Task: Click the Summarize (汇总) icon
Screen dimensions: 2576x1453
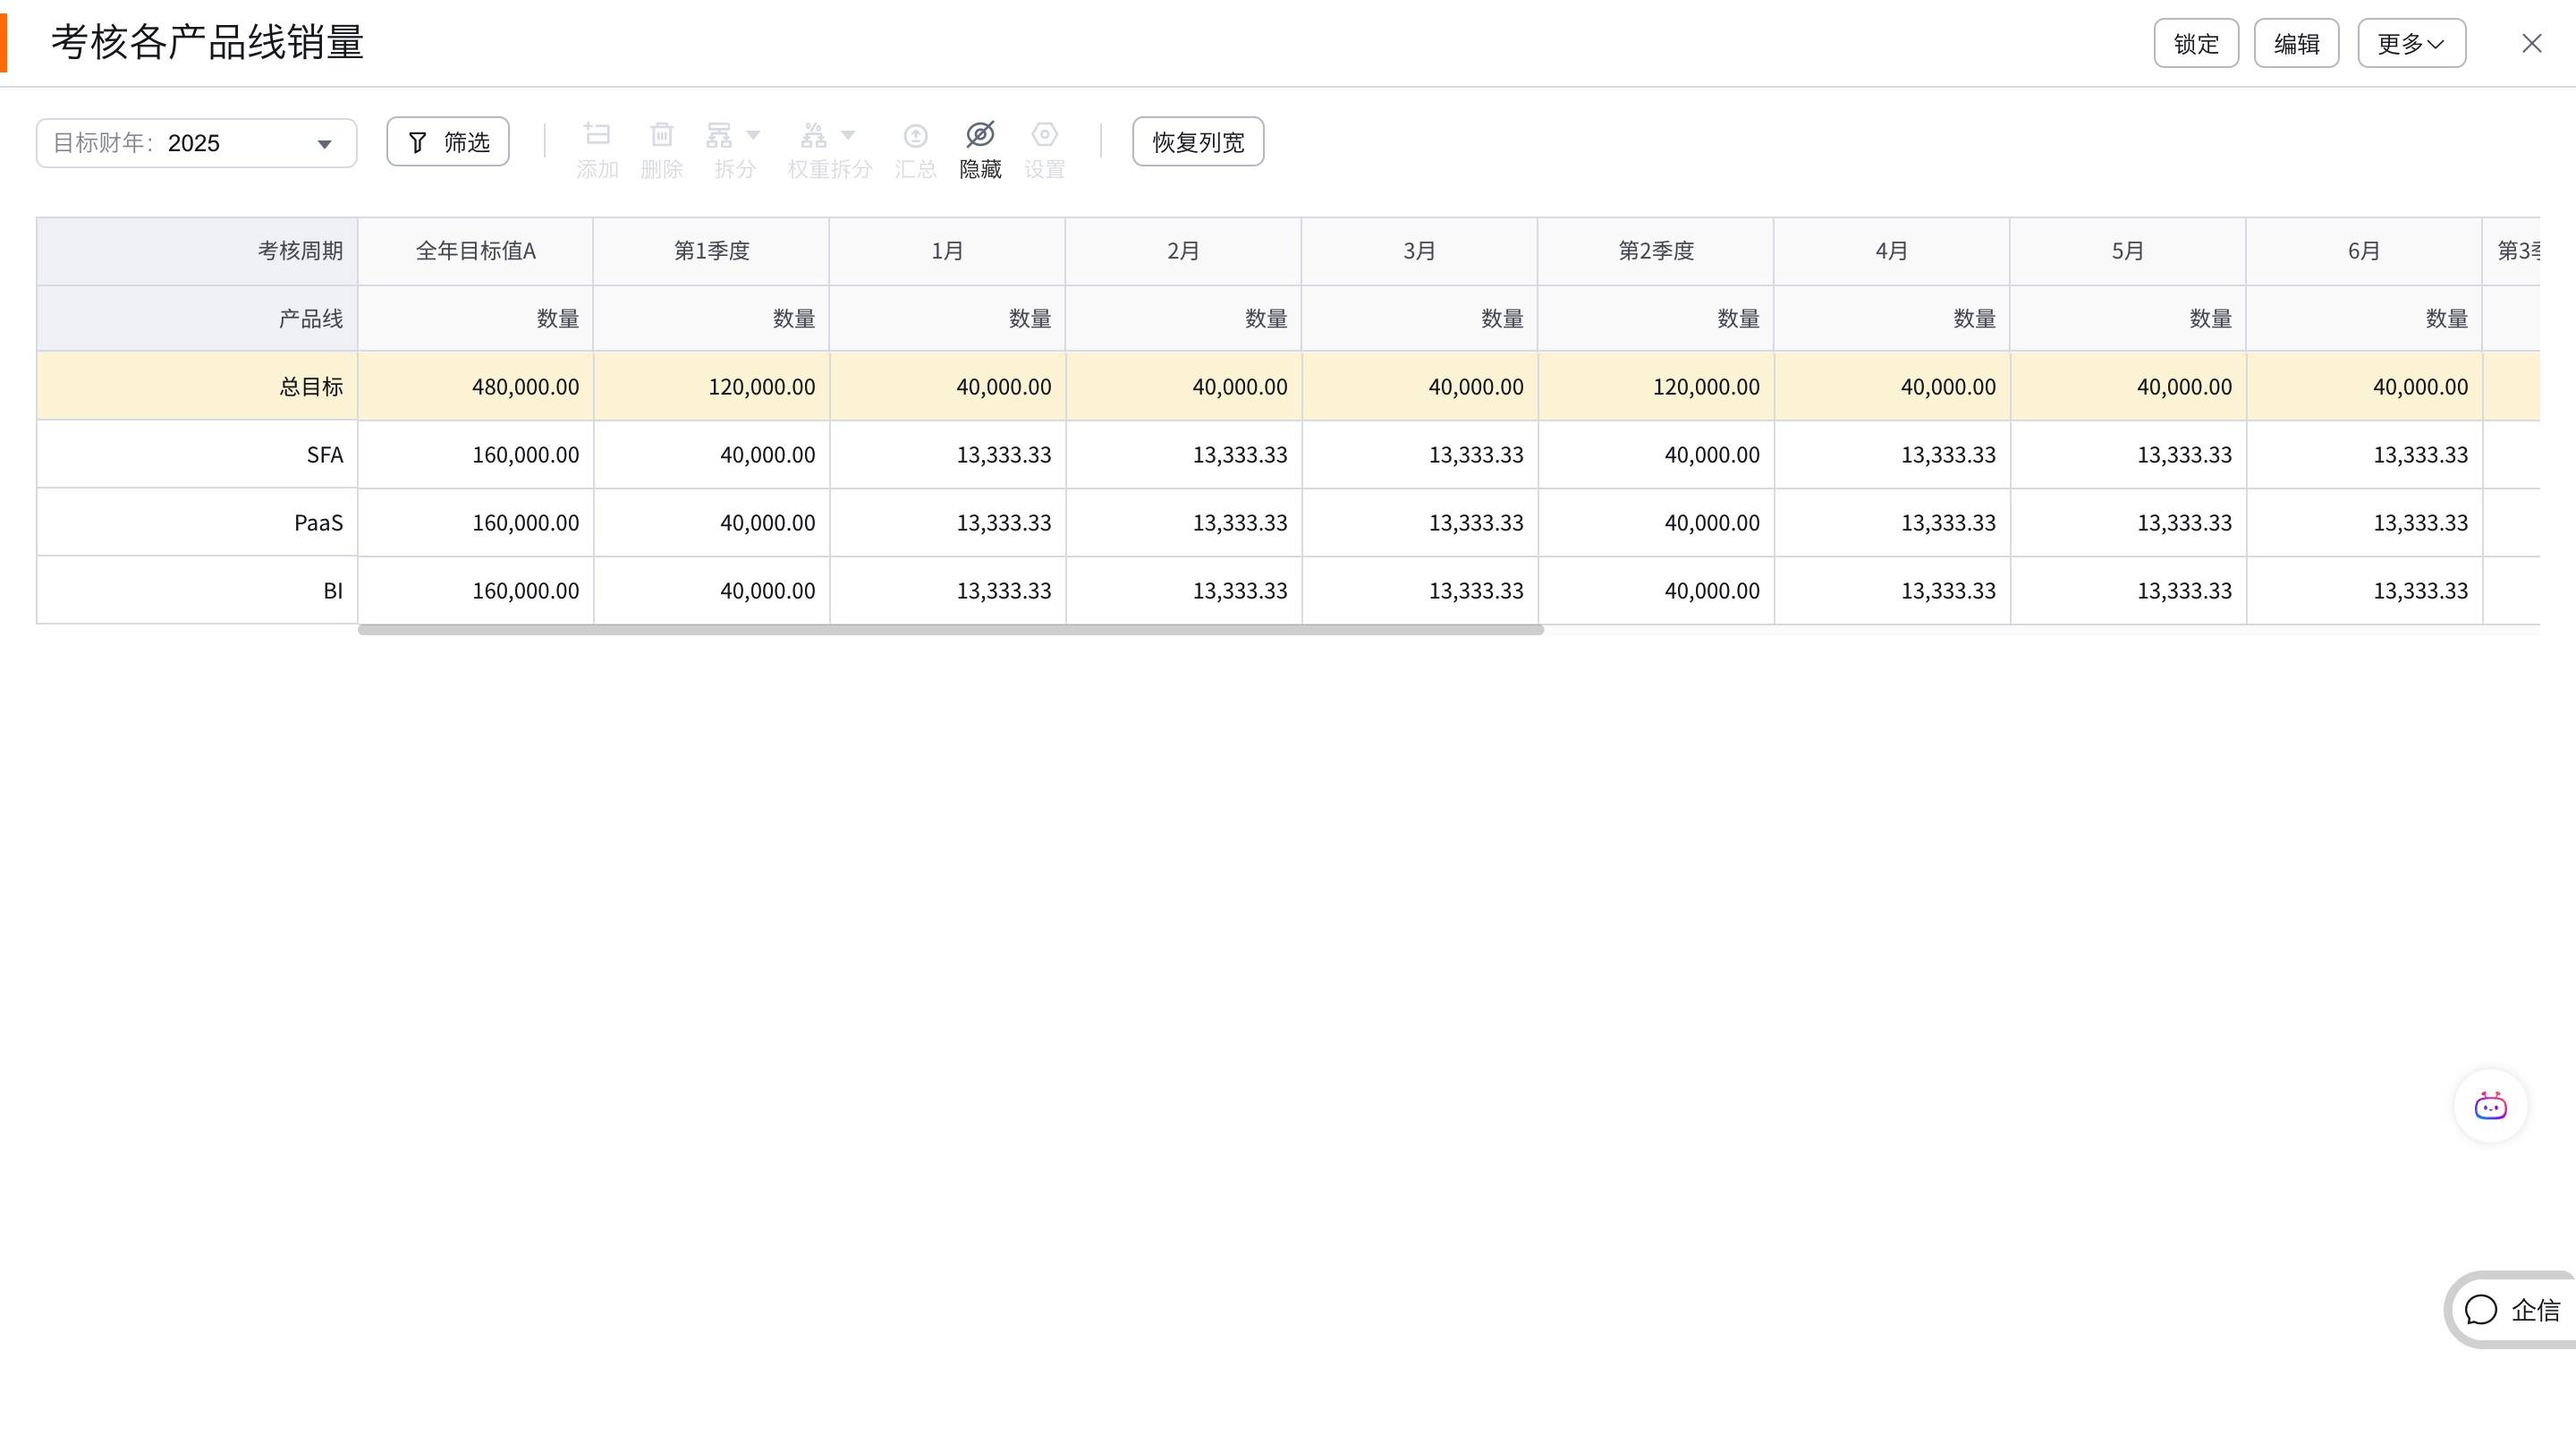Action: 915,135
